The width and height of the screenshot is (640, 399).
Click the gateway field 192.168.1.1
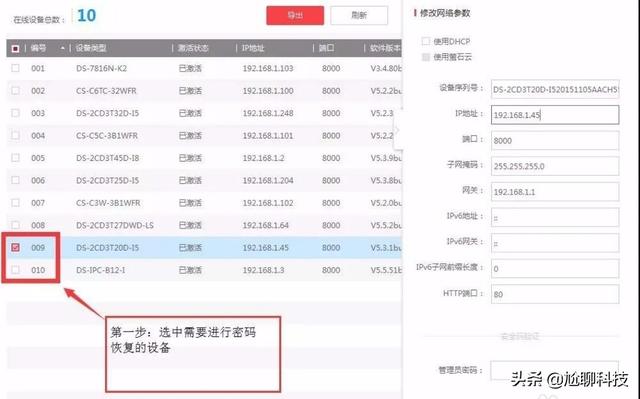(555, 192)
